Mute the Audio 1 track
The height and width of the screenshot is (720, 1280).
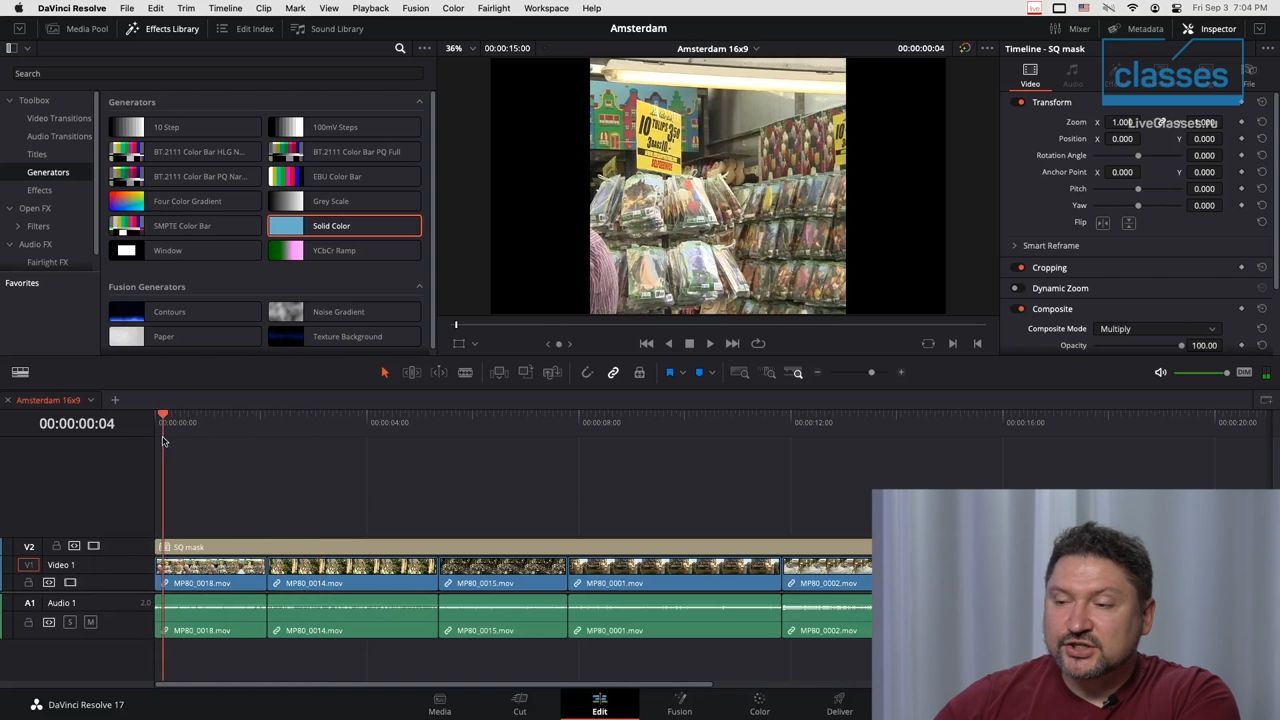pos(90,622)
